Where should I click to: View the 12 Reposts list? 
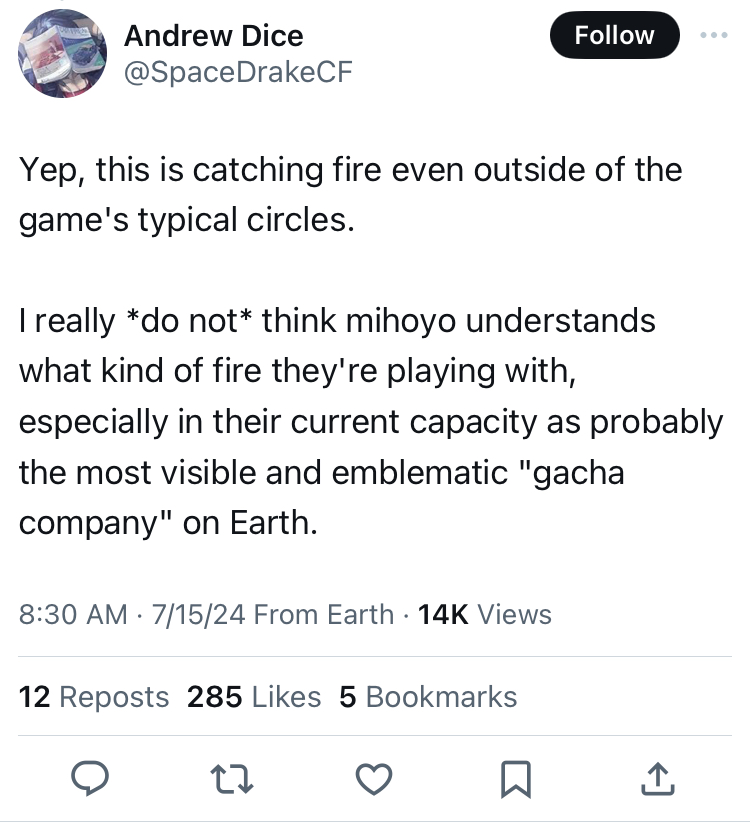pos(94,697)
